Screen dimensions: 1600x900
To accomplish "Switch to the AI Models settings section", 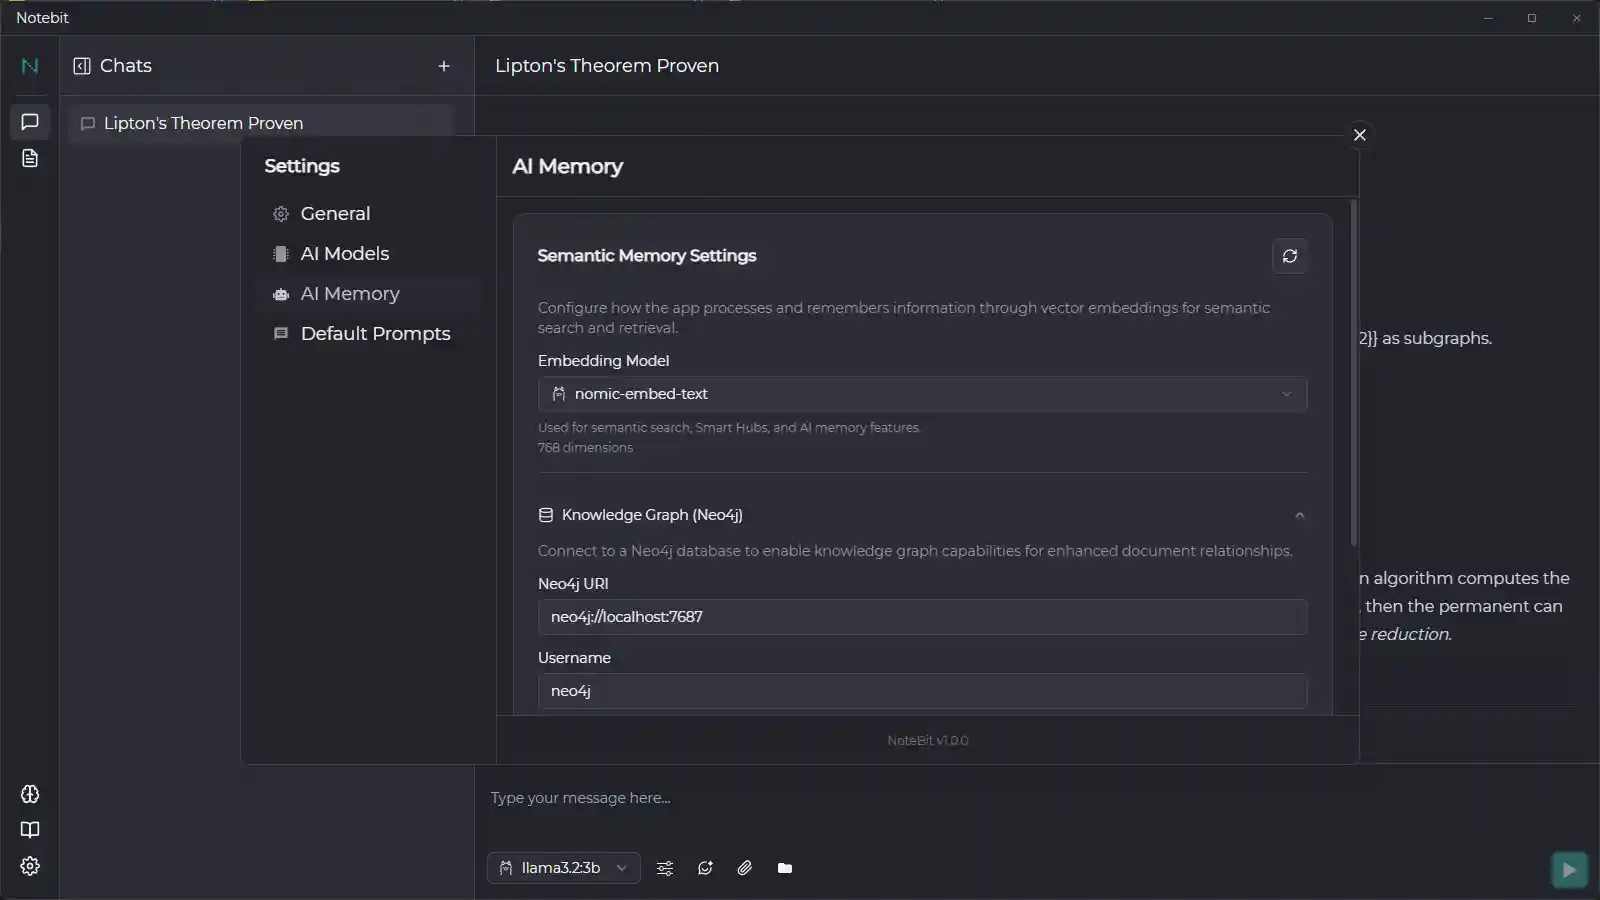I will [x=345, y=253].
